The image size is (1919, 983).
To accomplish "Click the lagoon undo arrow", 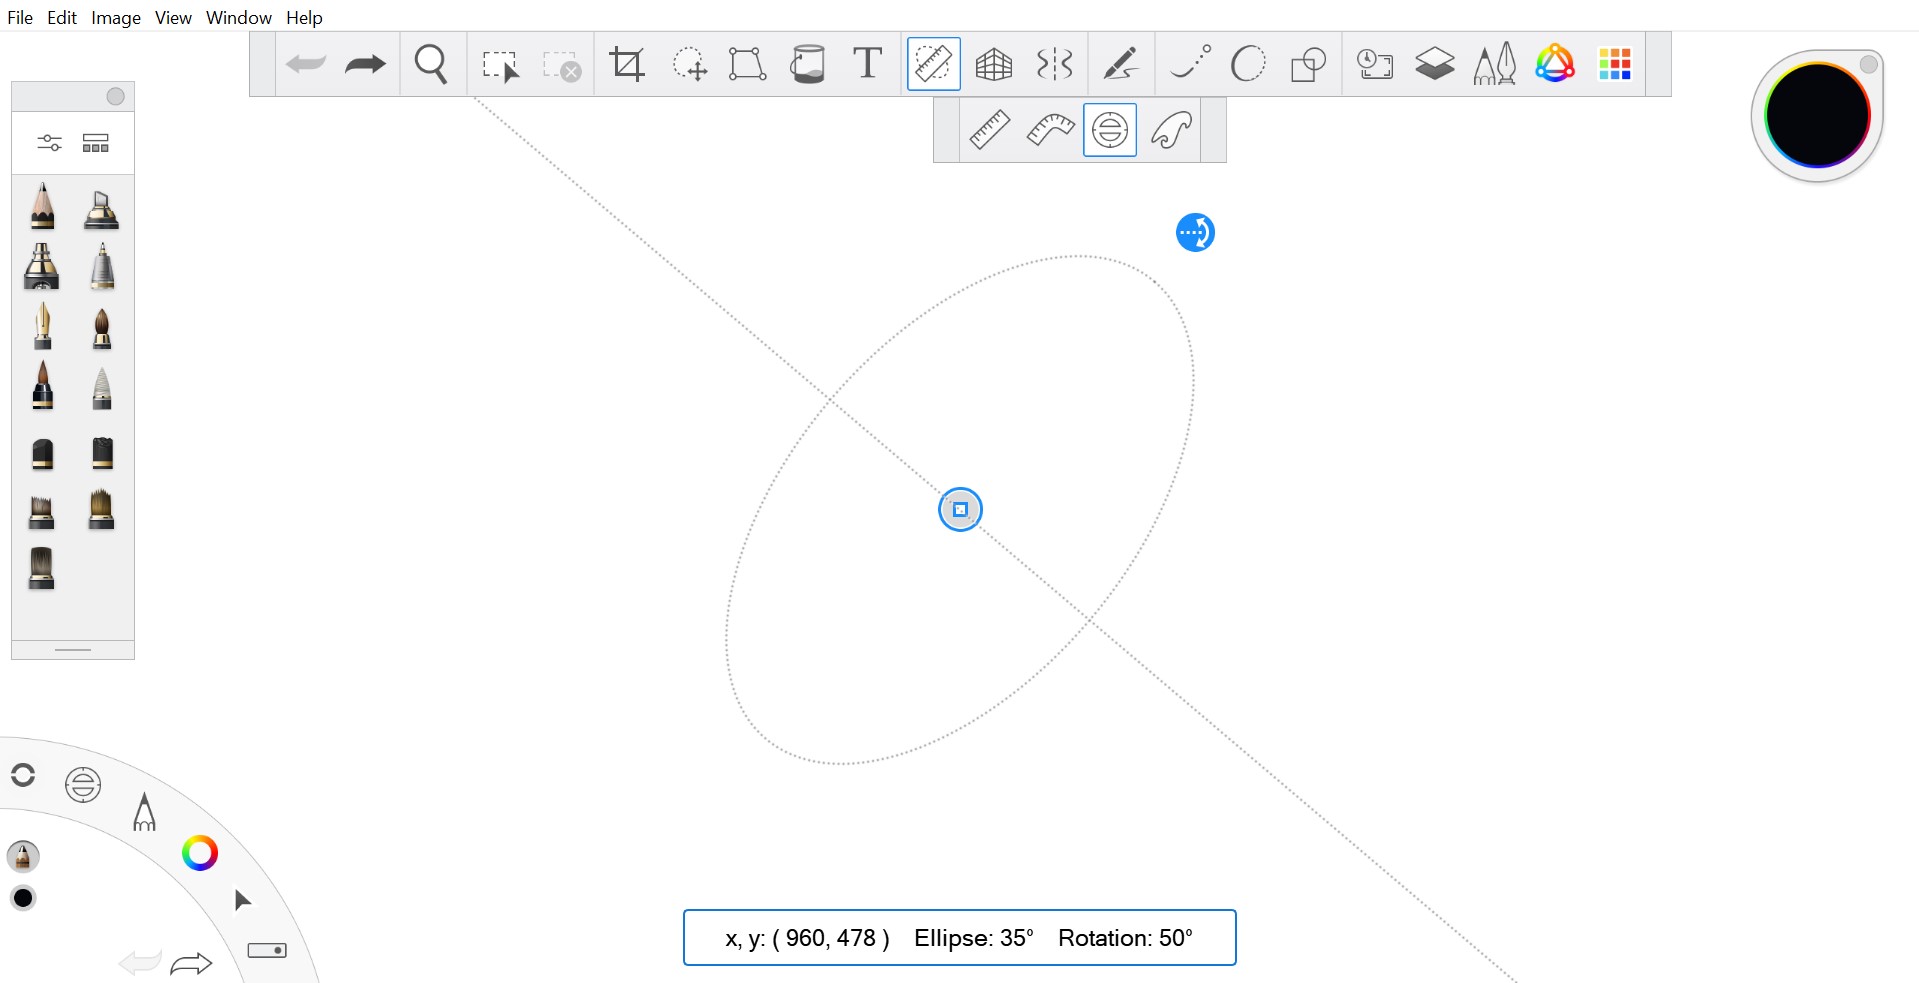I will click(140, 963).
